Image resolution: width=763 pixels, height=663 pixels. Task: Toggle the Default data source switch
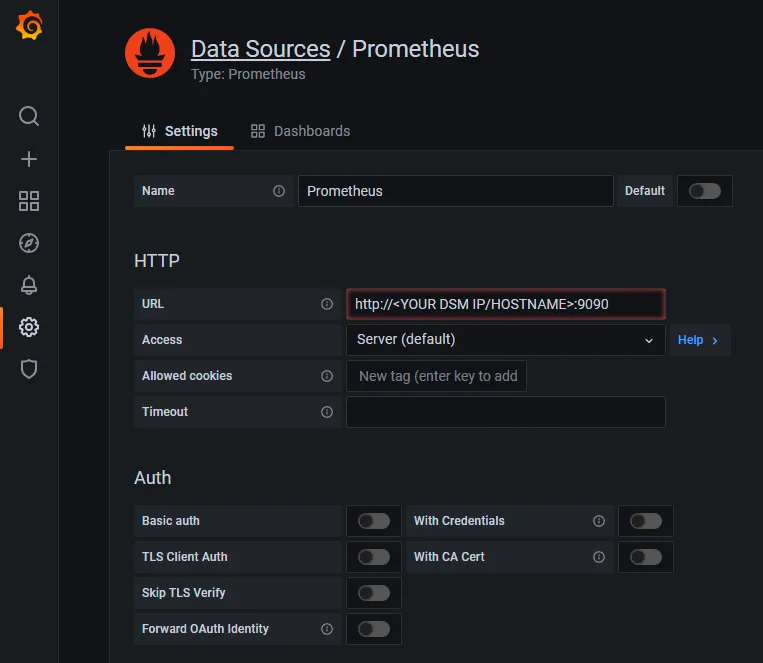(705, 191)
